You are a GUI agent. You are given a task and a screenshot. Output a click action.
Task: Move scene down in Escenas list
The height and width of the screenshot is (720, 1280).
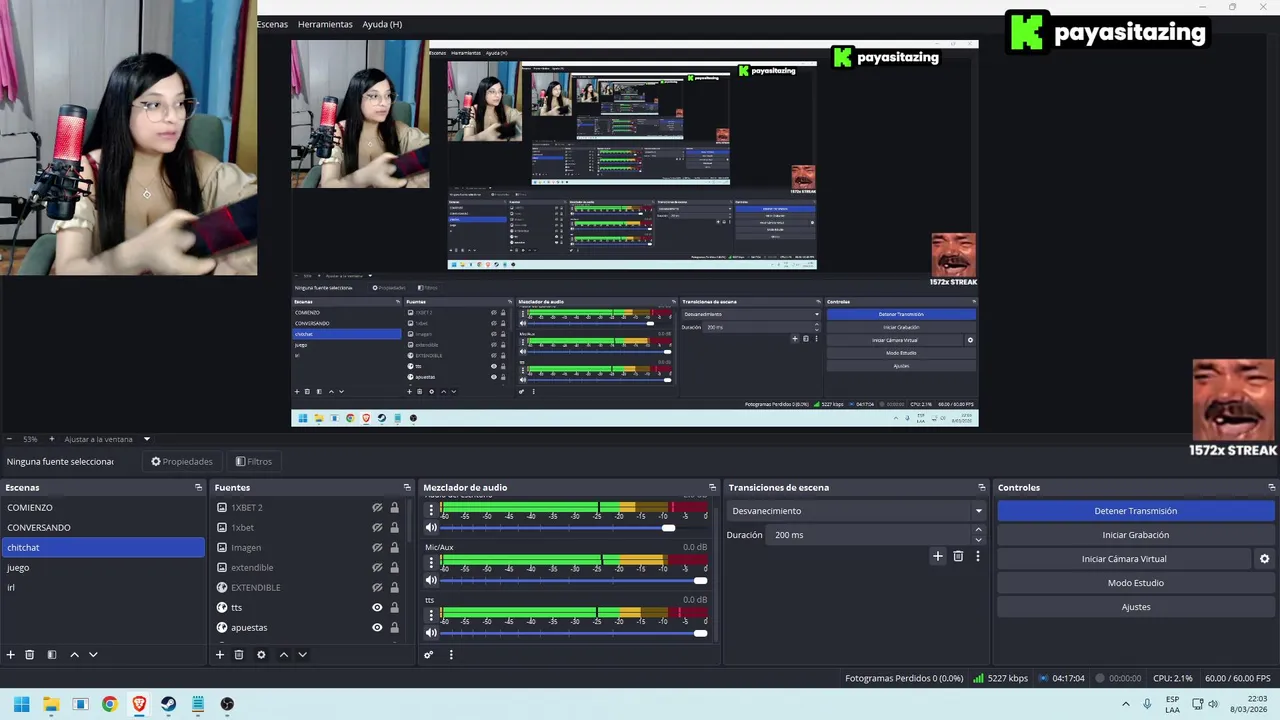(93, 655)
